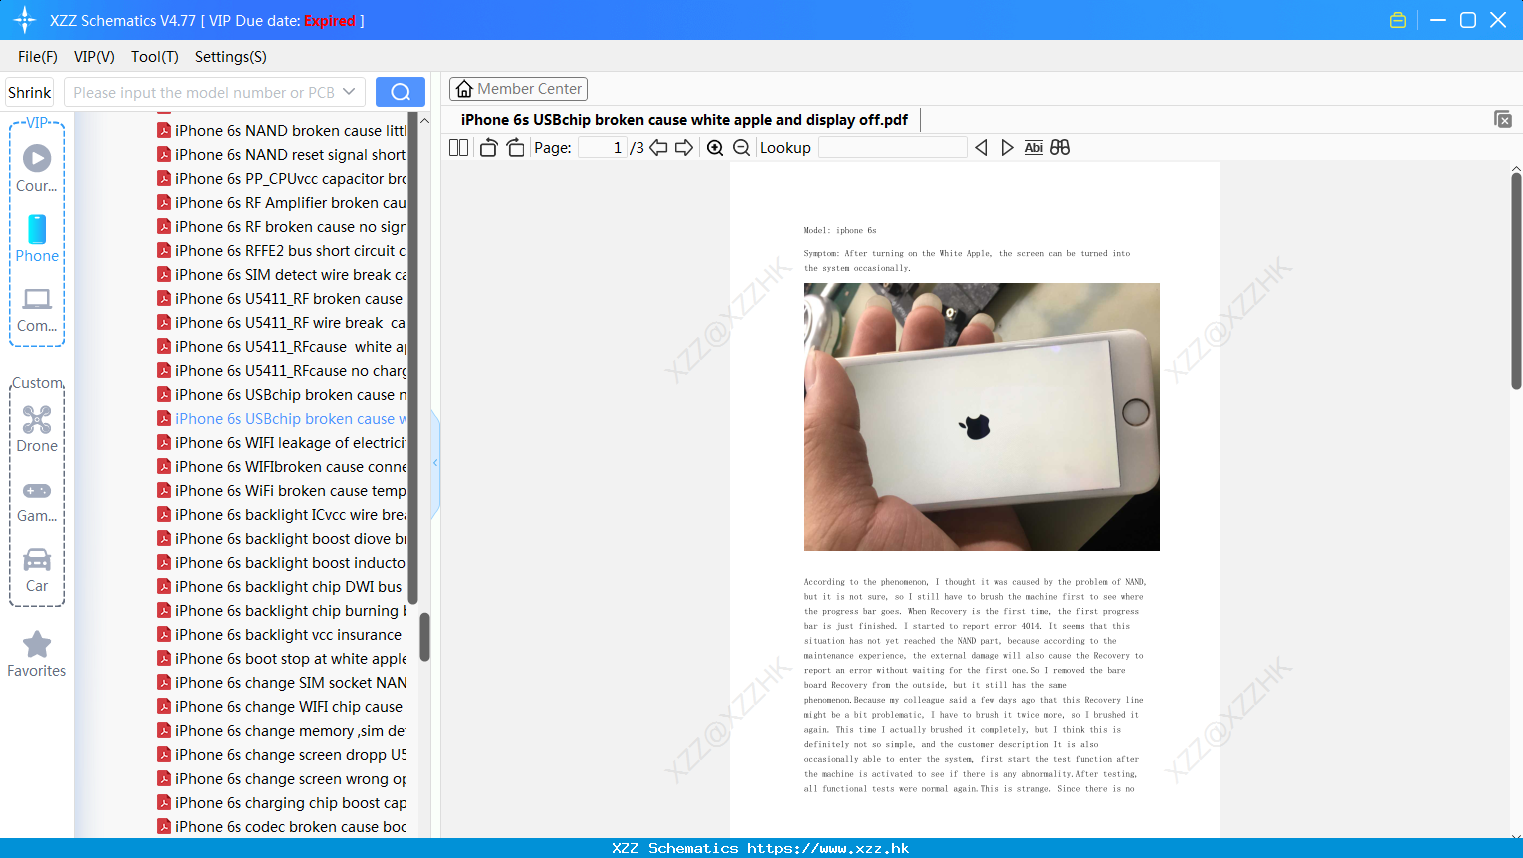
Task: Click the file list vertical scrollbar thumb
Action: pos(424,637)
